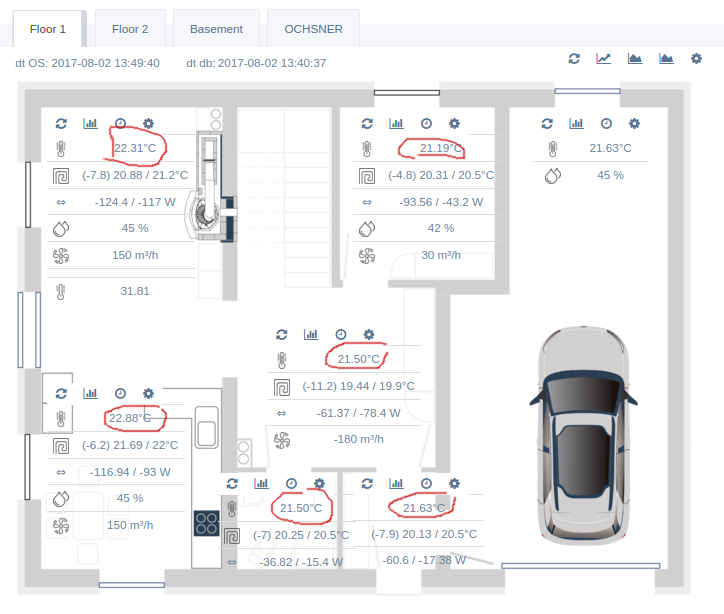Click the -116.94 / -93 W value
The width and height of the screenshot is (724, 614).
pyautogui.click(x=130, y=472)
